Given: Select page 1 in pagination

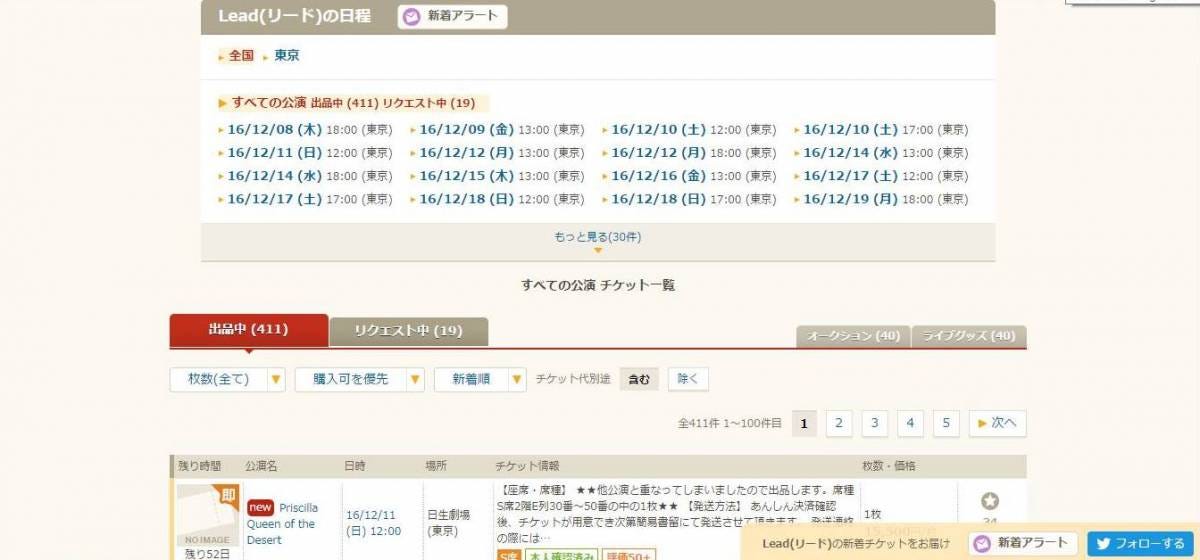Looking at the screenshot, I should tap(804, 424).
